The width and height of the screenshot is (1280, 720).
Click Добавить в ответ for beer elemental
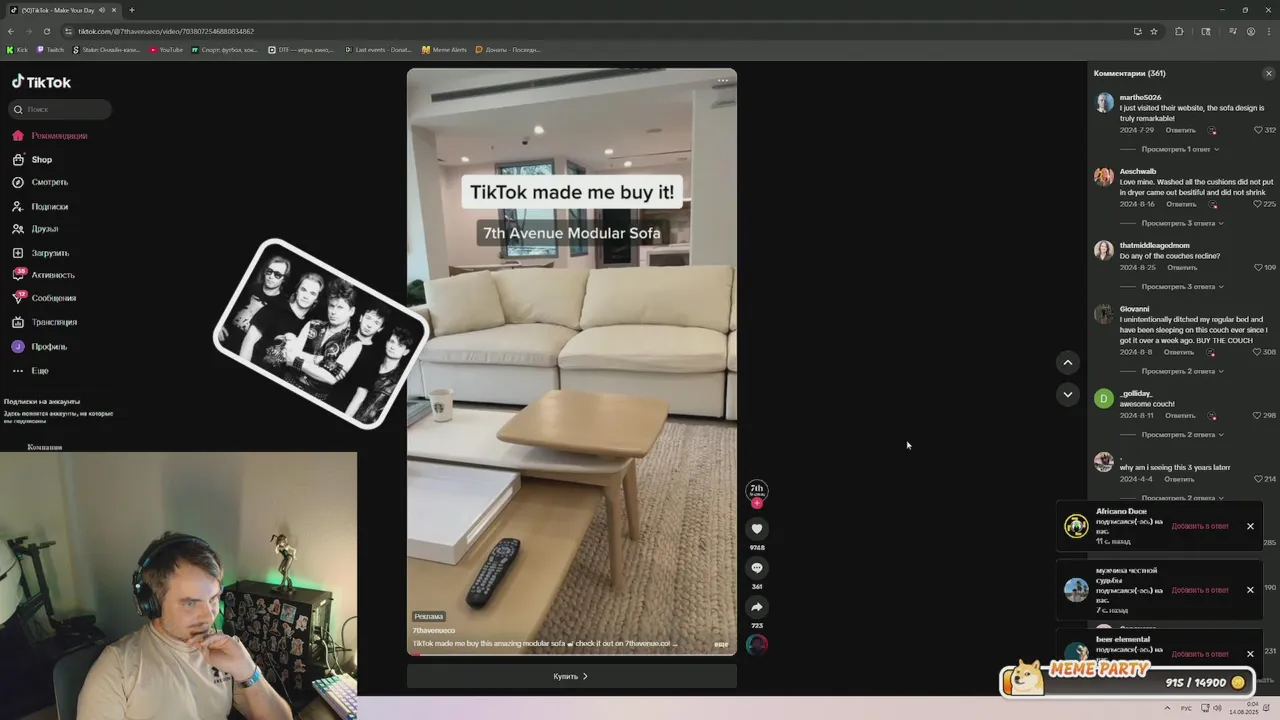pyautogui.click(x=1200, y=654)
